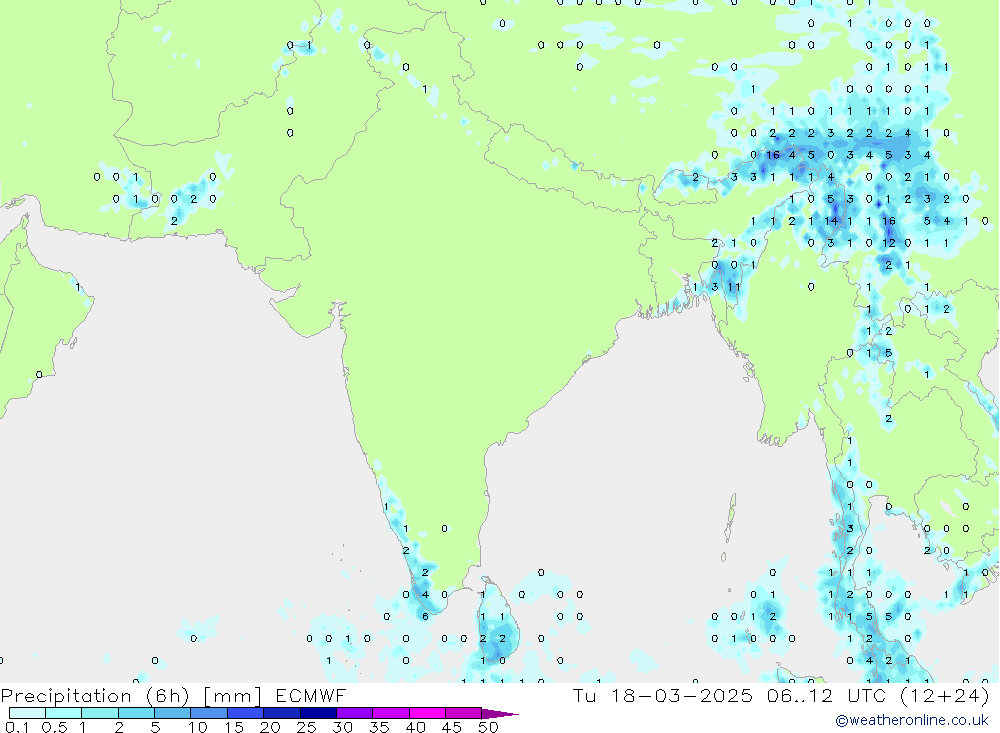Click the 35–40 mm legend color box
Image resolution: width=1000 pixels, height=733 pixels.
tap(391, 713)
